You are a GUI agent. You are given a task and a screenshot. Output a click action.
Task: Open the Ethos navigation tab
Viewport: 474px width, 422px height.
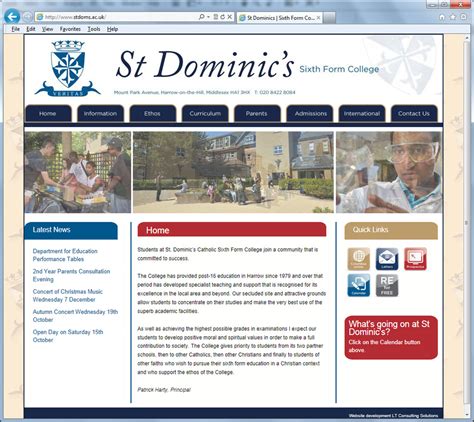(153, 114)
